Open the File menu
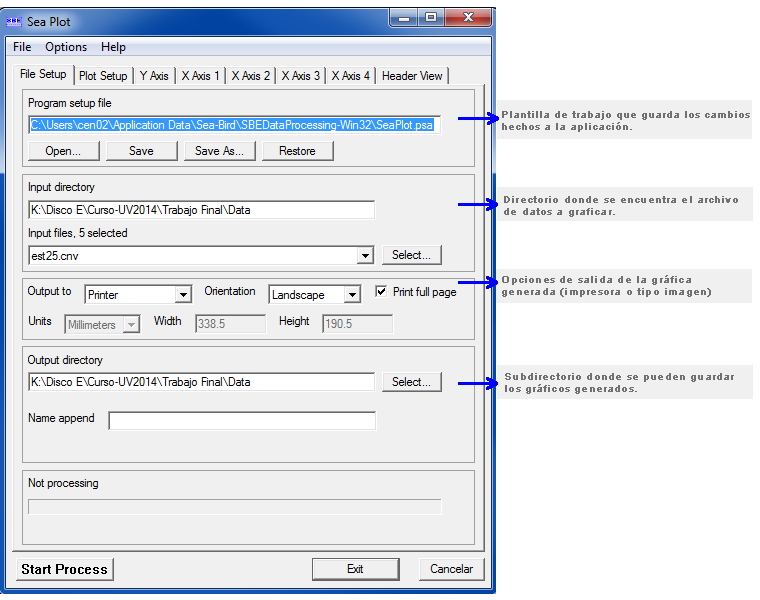760x600 pixels. pos(22,47)
